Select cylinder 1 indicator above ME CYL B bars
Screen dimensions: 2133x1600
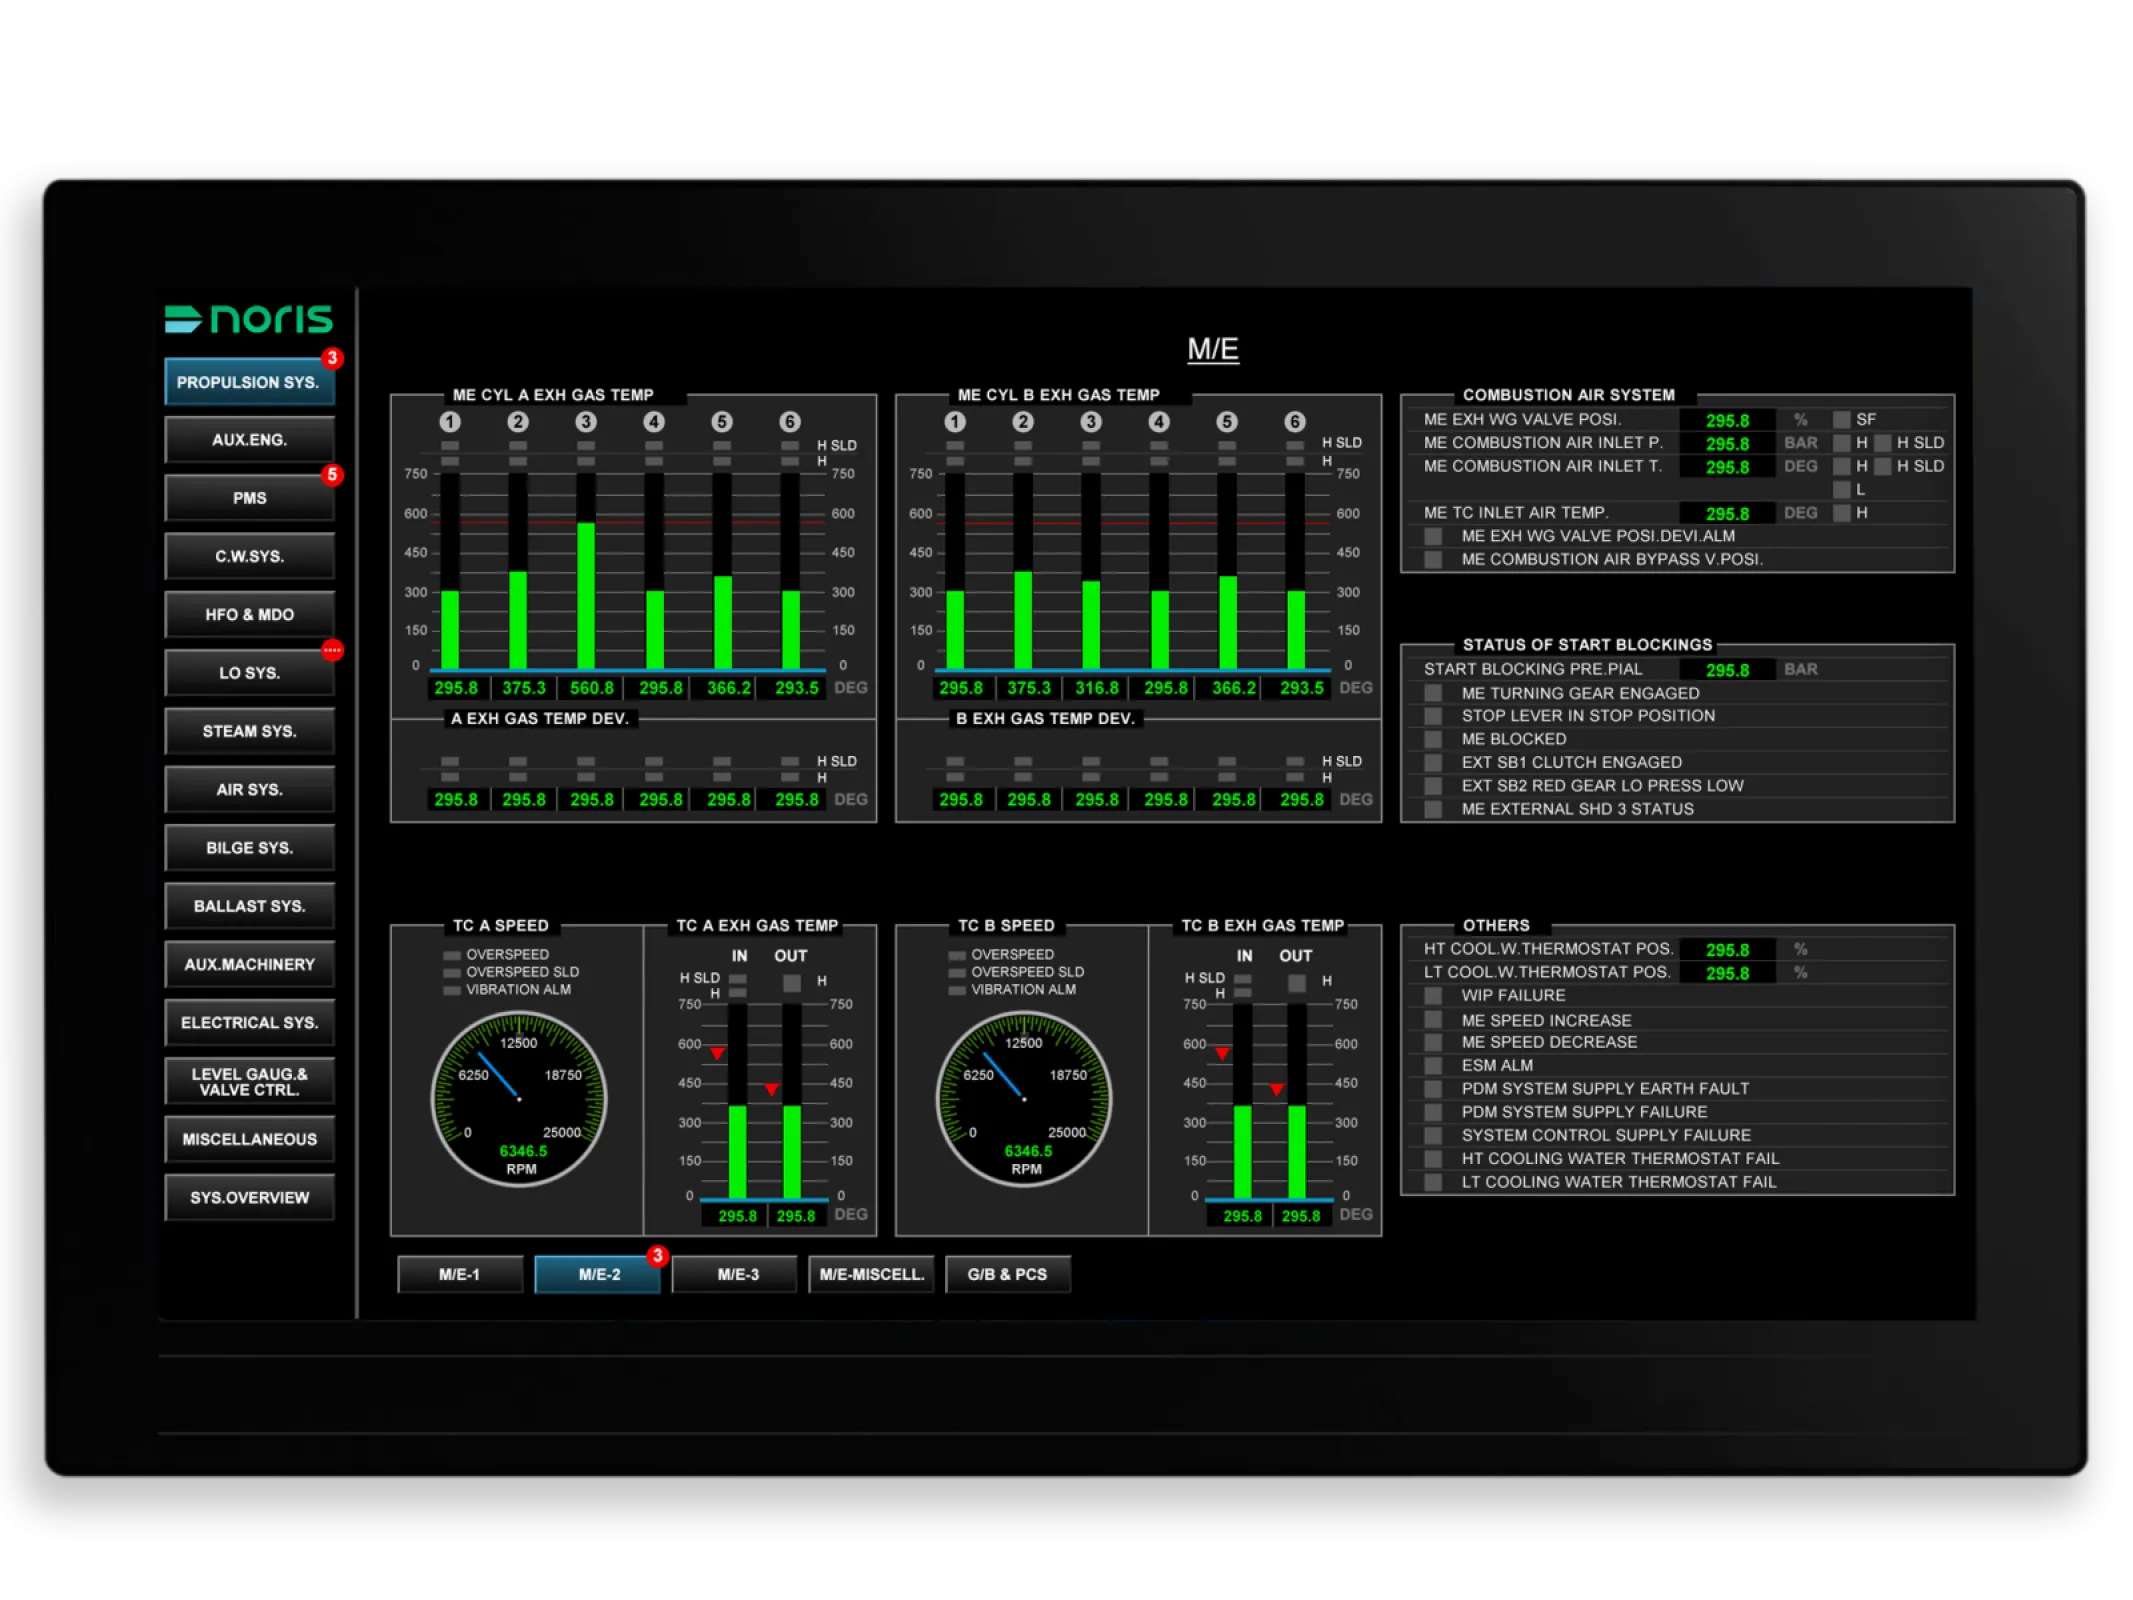tap(955, 421)
